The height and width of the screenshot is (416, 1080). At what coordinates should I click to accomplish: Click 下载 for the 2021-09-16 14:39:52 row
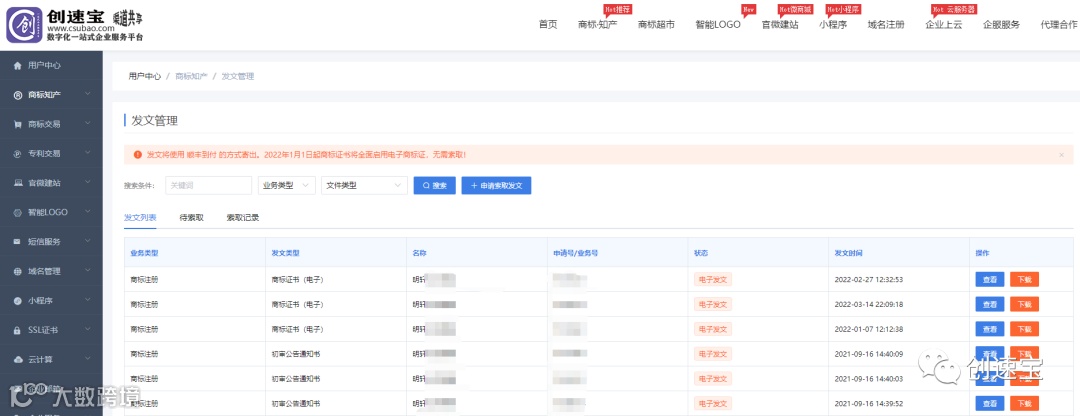pos(1024,404)
